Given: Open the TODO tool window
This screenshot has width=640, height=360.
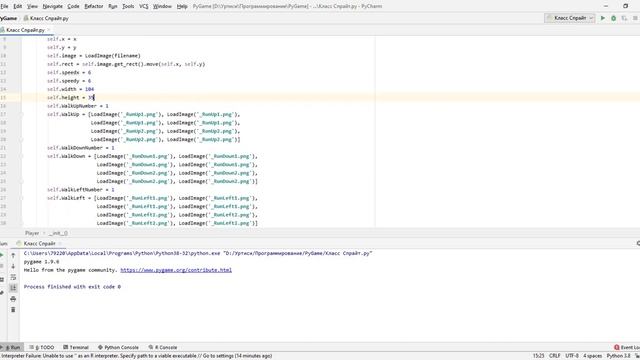Looking at the screenshot, I should (42, 347).
